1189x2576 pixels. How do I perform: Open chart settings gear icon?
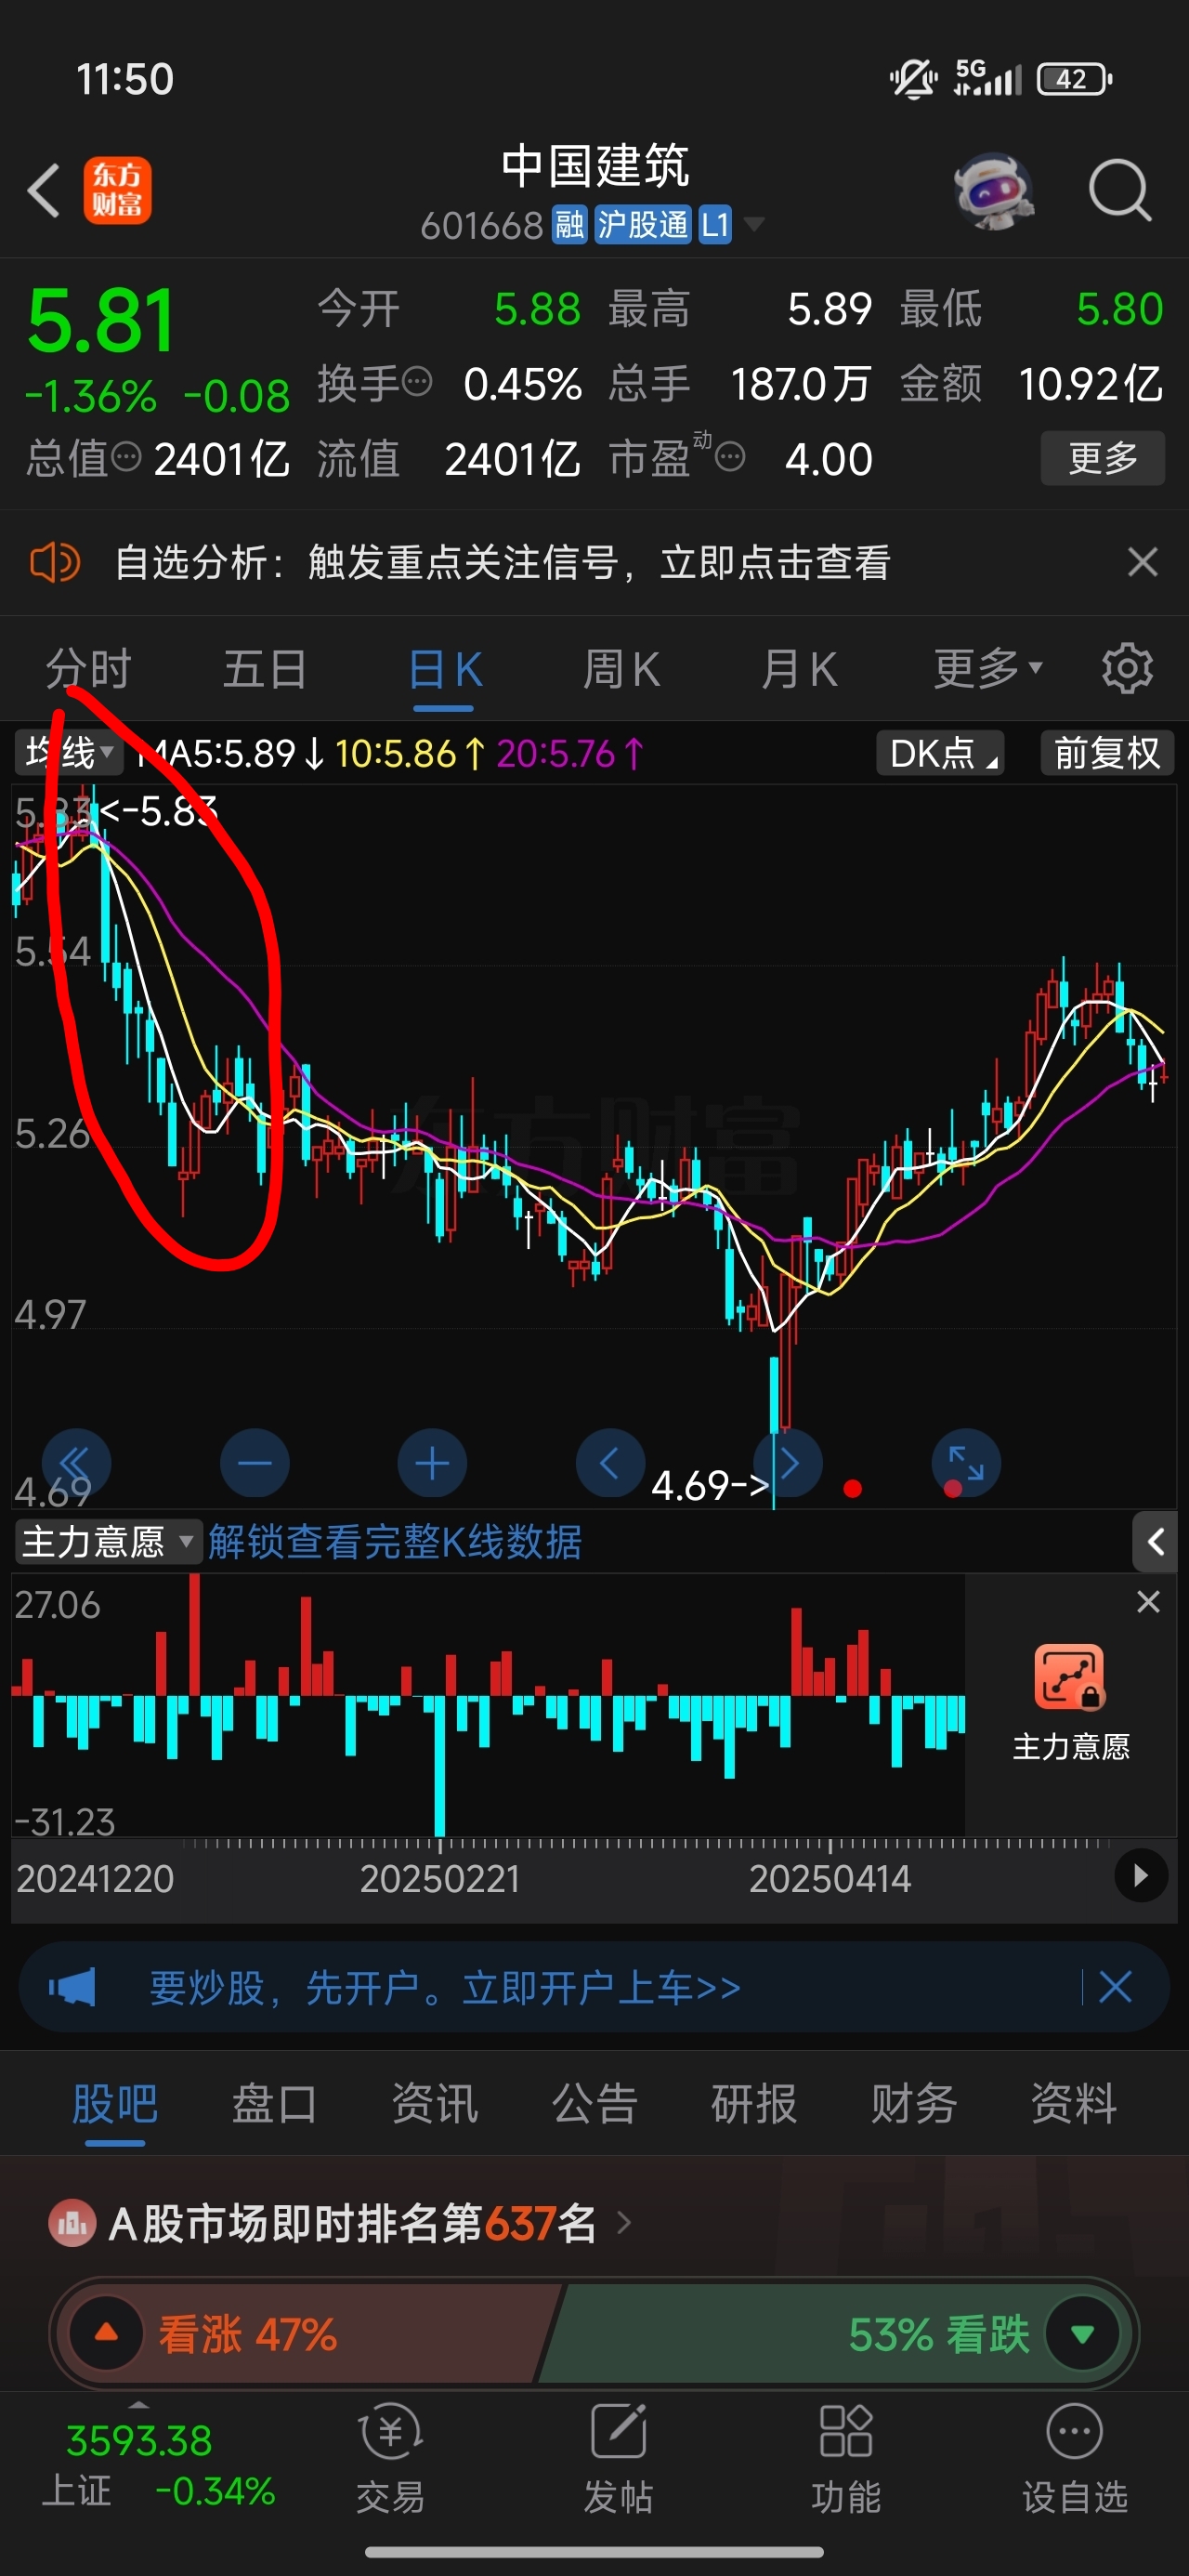(x=1127, y=669)
